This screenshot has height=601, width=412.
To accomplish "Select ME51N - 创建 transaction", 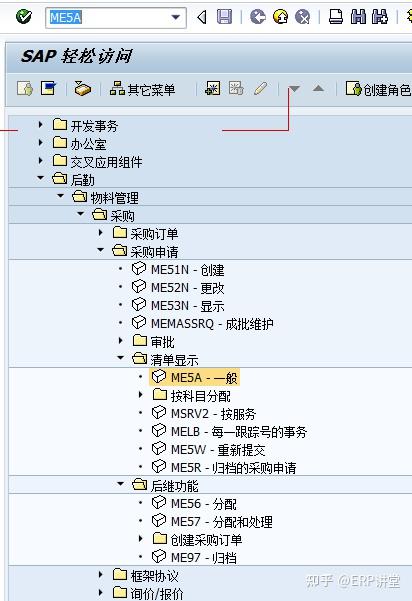I will pos(187,270).
